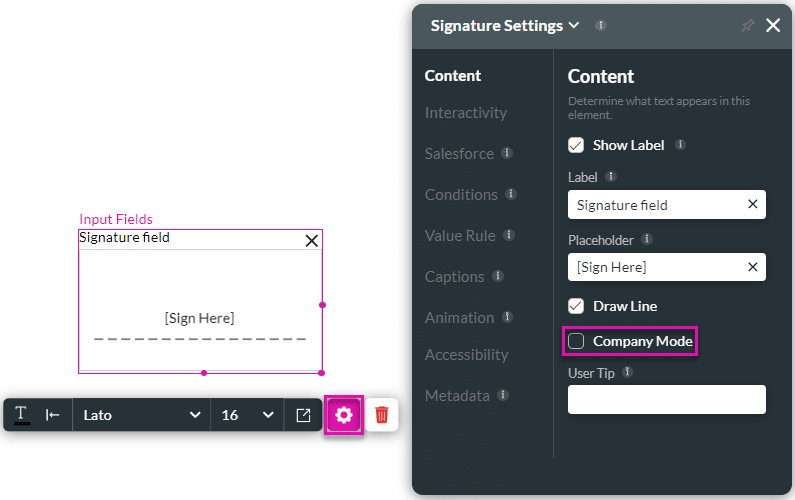Uncheck the Show Label checkbox
Viewport: 795px width, 500px height.
pyautogui.click(x=576, y=145)
